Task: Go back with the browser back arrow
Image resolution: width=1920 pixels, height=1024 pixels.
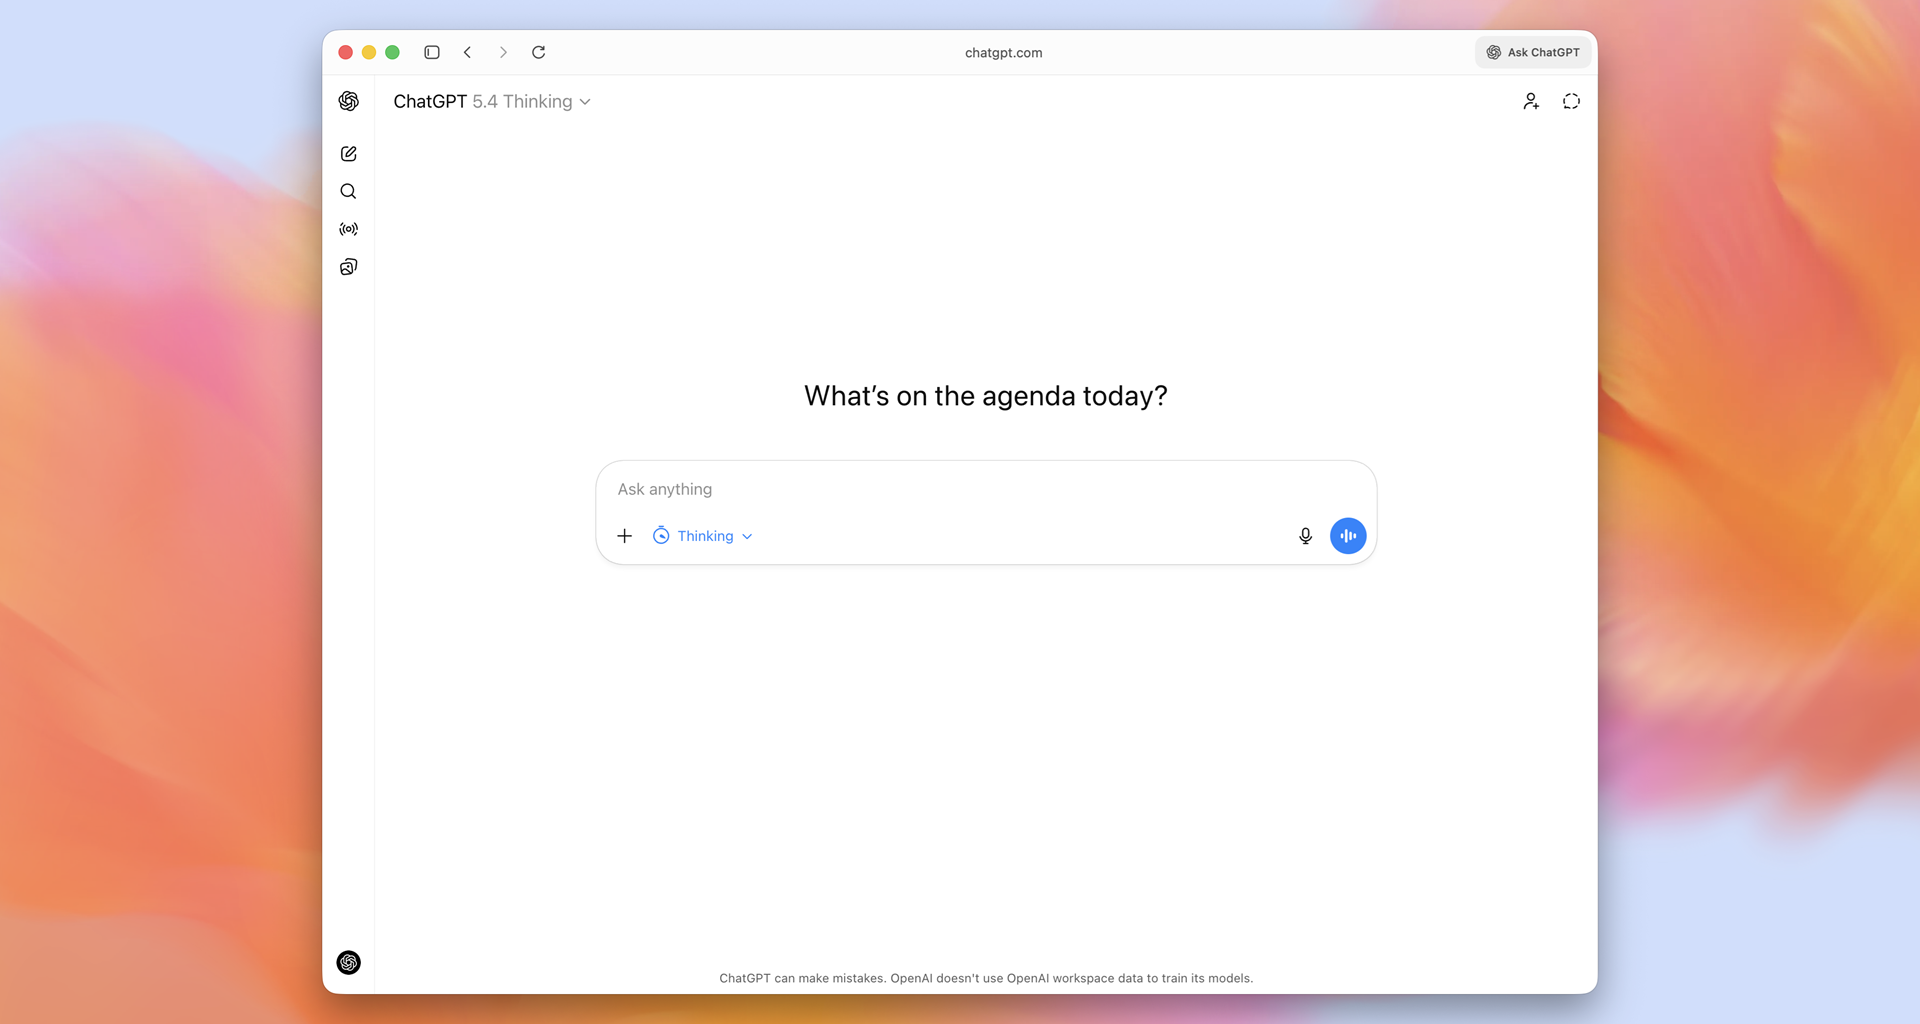Action: click(x=467, y=52)
